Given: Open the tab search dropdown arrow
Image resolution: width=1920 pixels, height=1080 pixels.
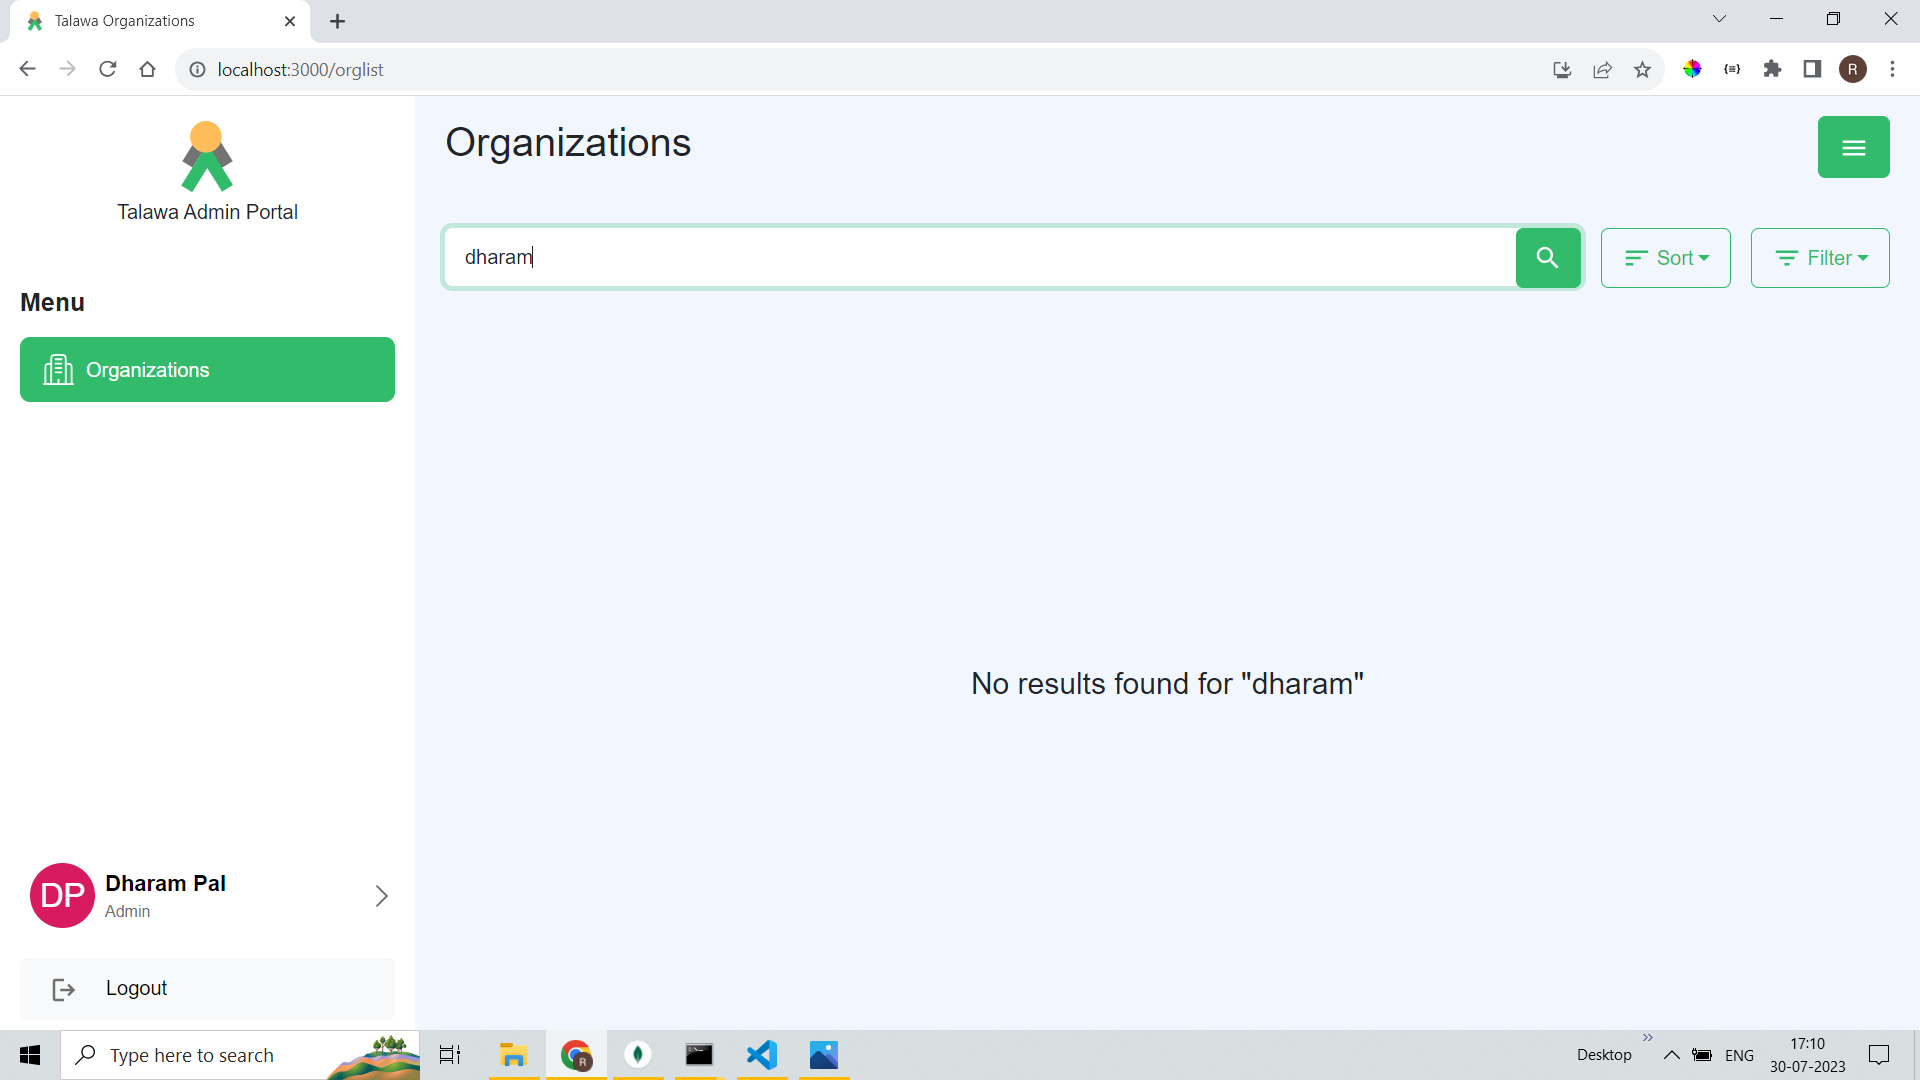Looking at the screenshot, I should point(1719,19).
